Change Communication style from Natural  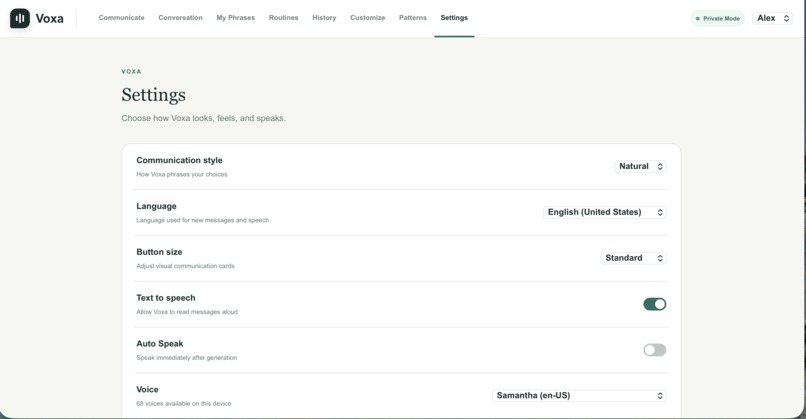(x=640, y=166)
